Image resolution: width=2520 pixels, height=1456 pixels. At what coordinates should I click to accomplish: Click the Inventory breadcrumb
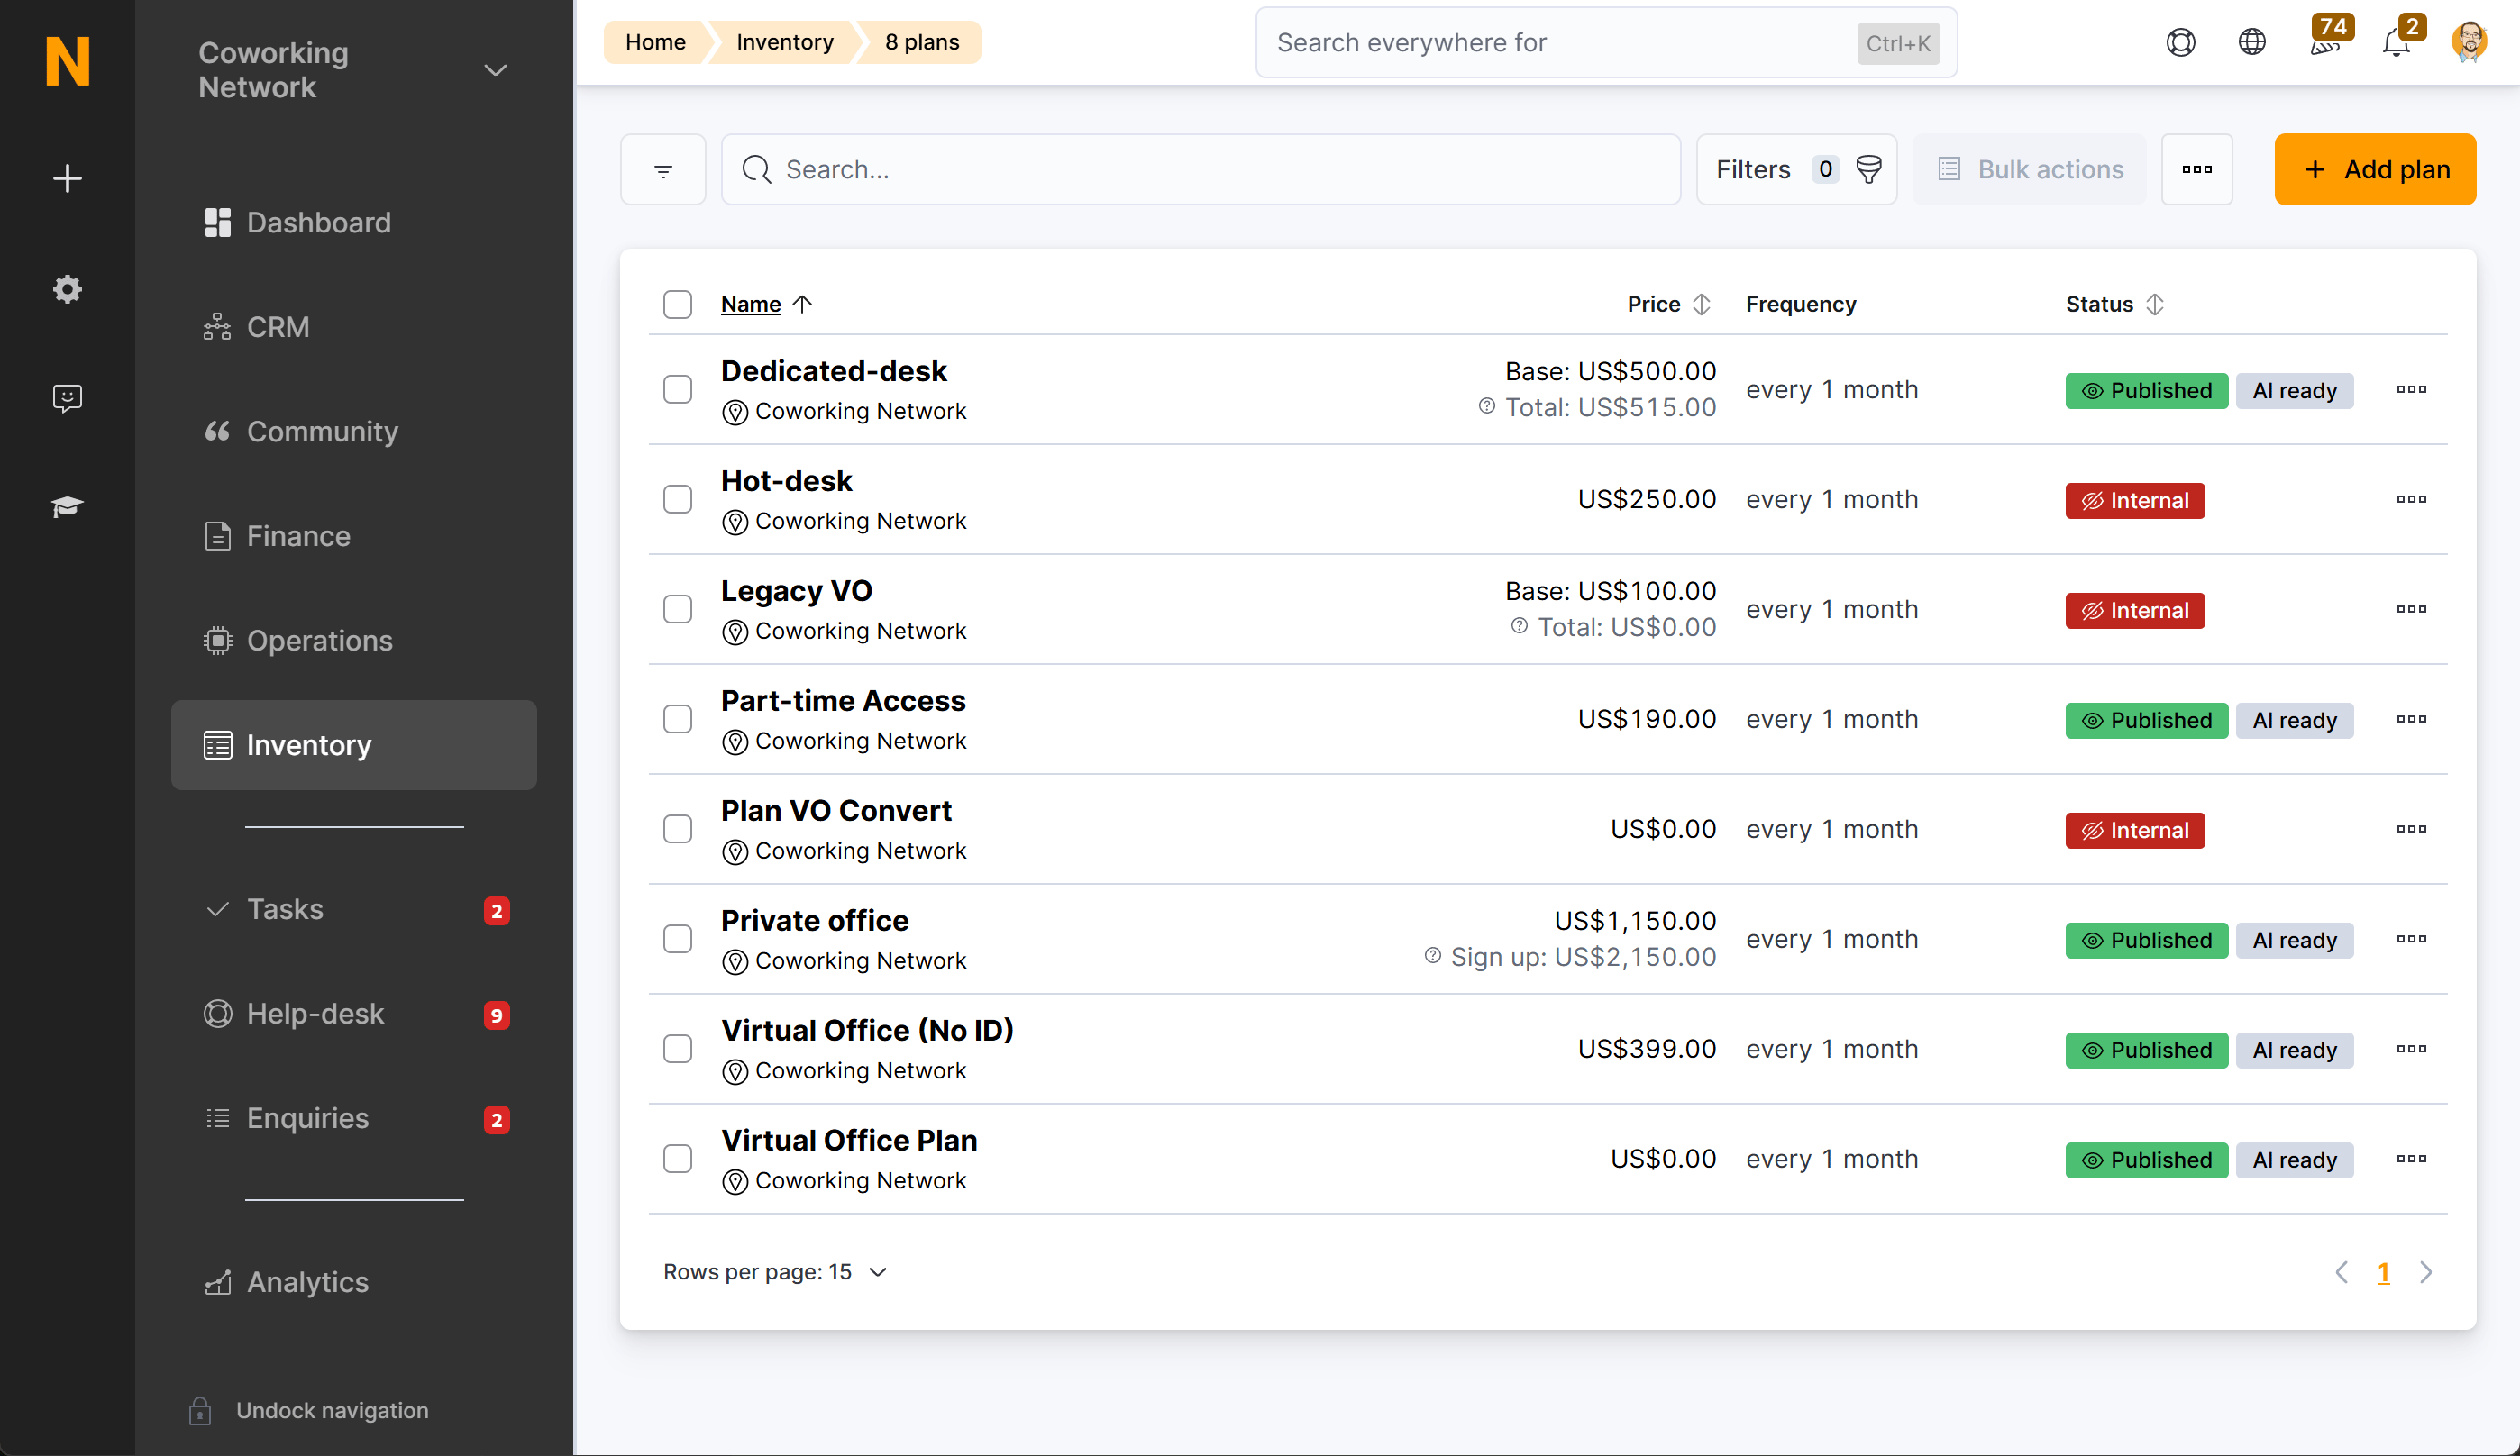pos(784,42)
